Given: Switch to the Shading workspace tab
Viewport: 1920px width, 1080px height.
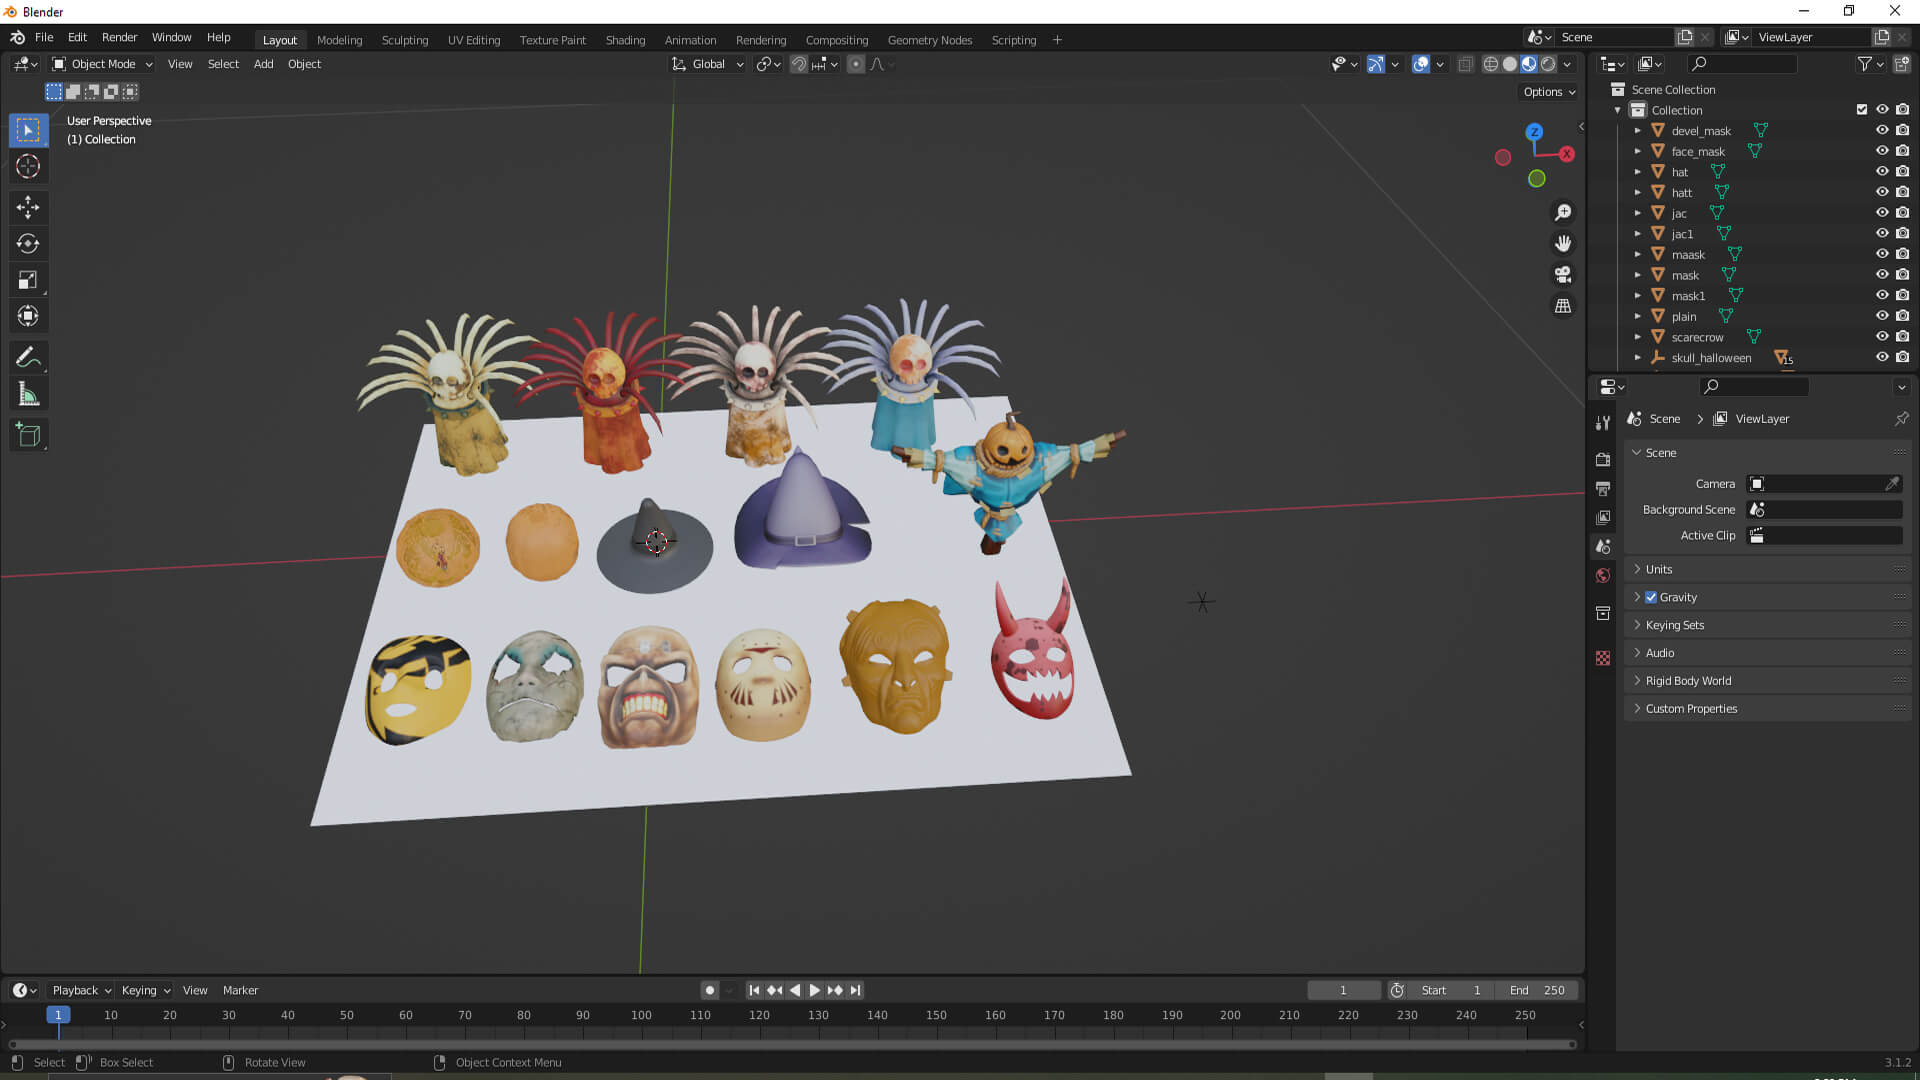Looking at the screenshot, I should click(625, 40).
